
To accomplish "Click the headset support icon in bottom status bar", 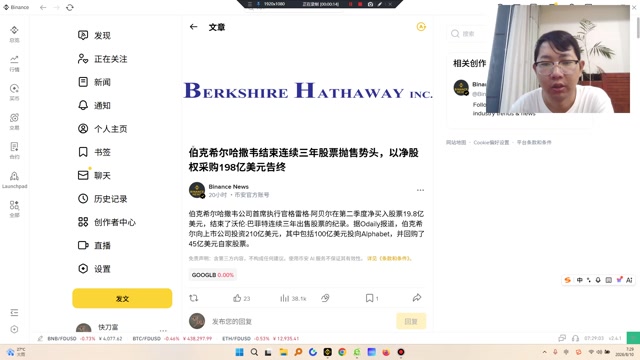I will pos(576,338).
